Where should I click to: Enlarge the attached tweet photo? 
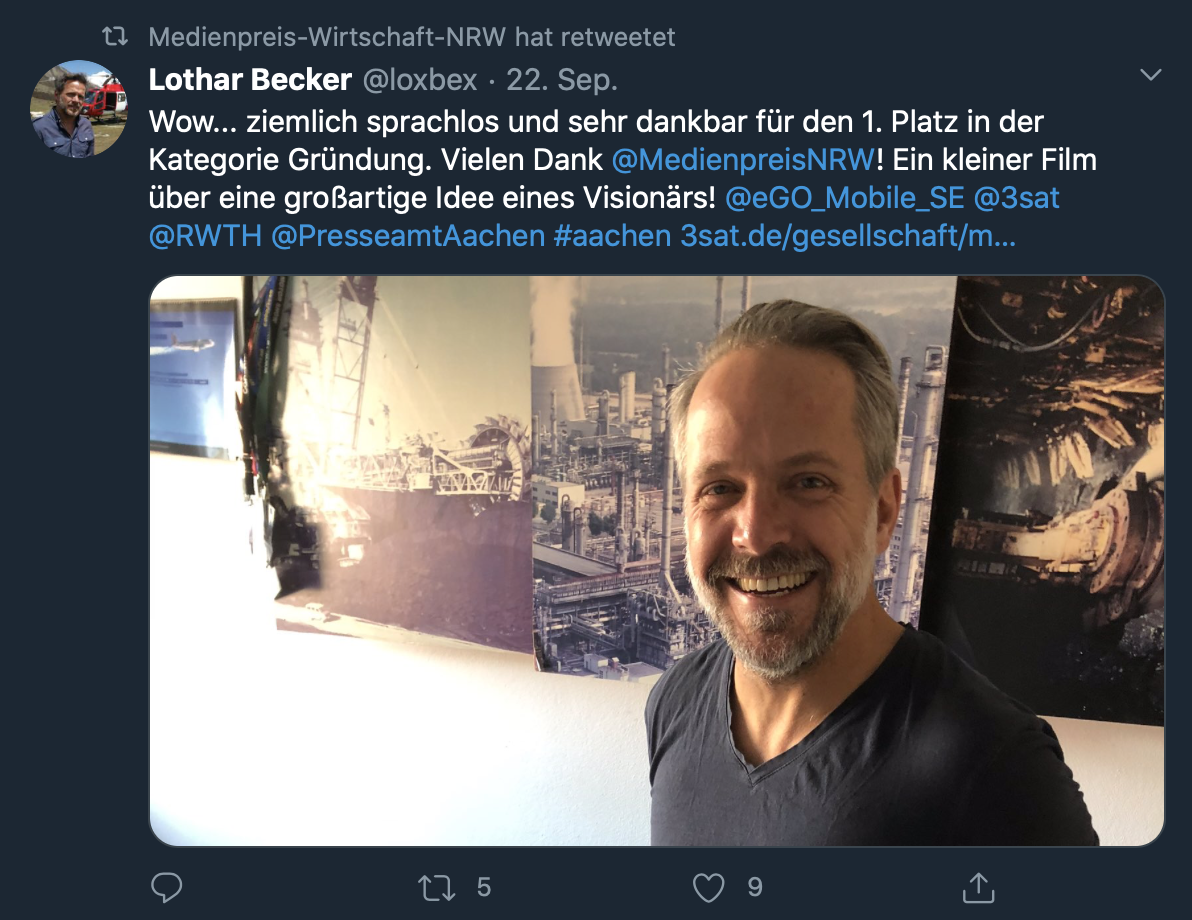[657, 560]
